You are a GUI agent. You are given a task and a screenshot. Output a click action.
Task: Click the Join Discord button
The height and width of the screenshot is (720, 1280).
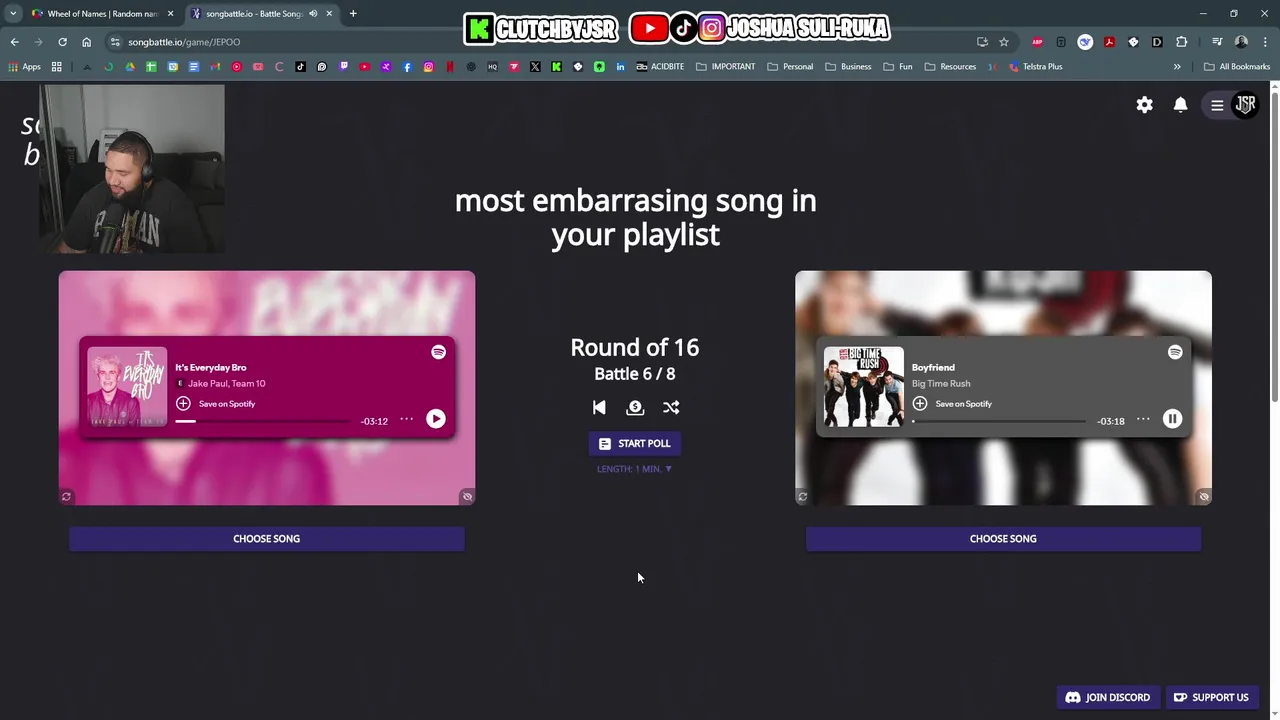tap(1108, 698)
